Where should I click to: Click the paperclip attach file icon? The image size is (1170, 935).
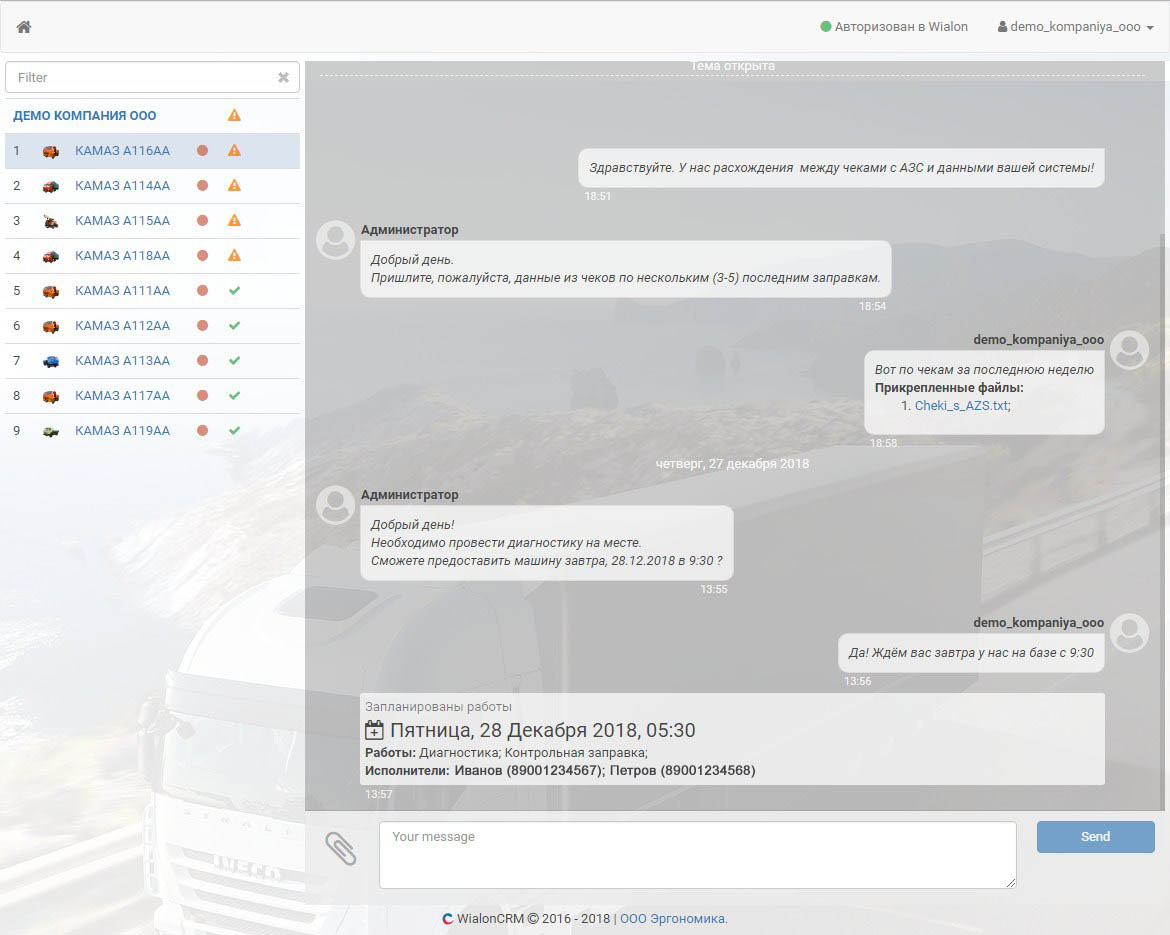341,849
